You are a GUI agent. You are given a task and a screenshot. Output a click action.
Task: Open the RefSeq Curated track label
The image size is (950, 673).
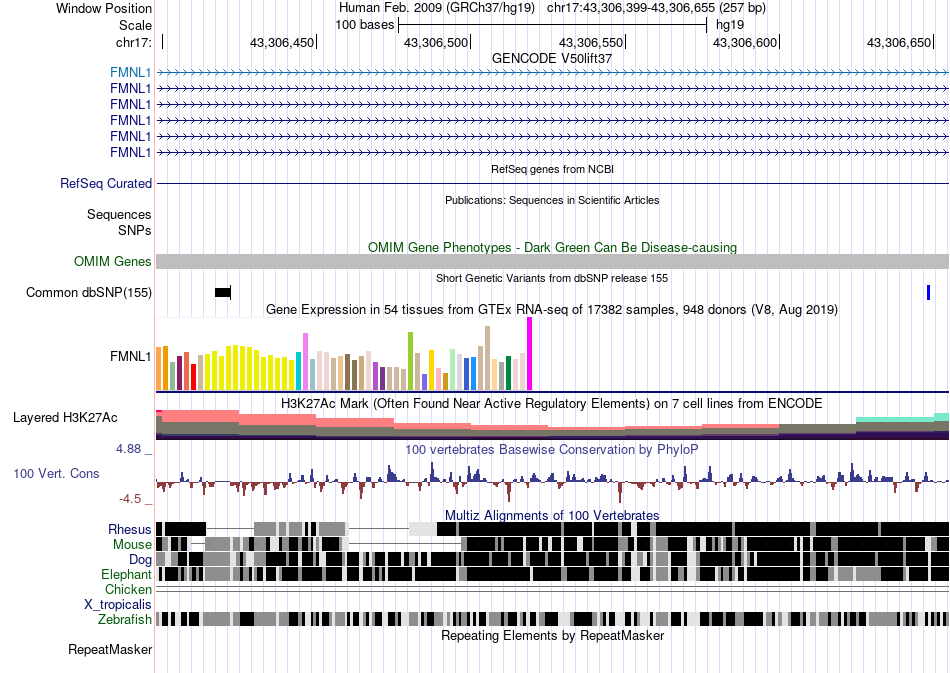pos(105,184)
